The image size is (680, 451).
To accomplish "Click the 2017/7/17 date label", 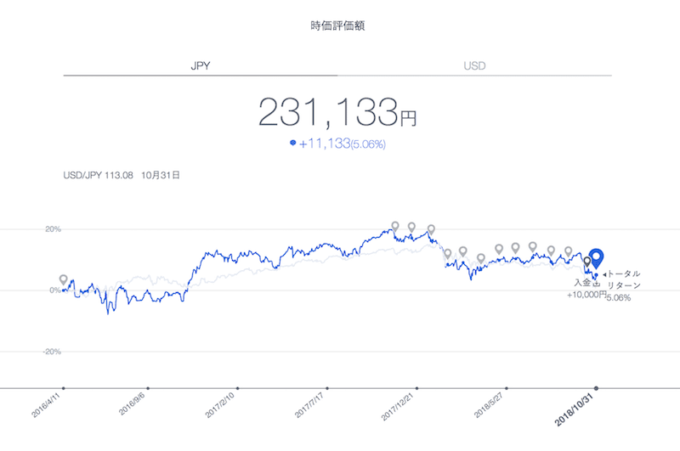I will [309, 405].
